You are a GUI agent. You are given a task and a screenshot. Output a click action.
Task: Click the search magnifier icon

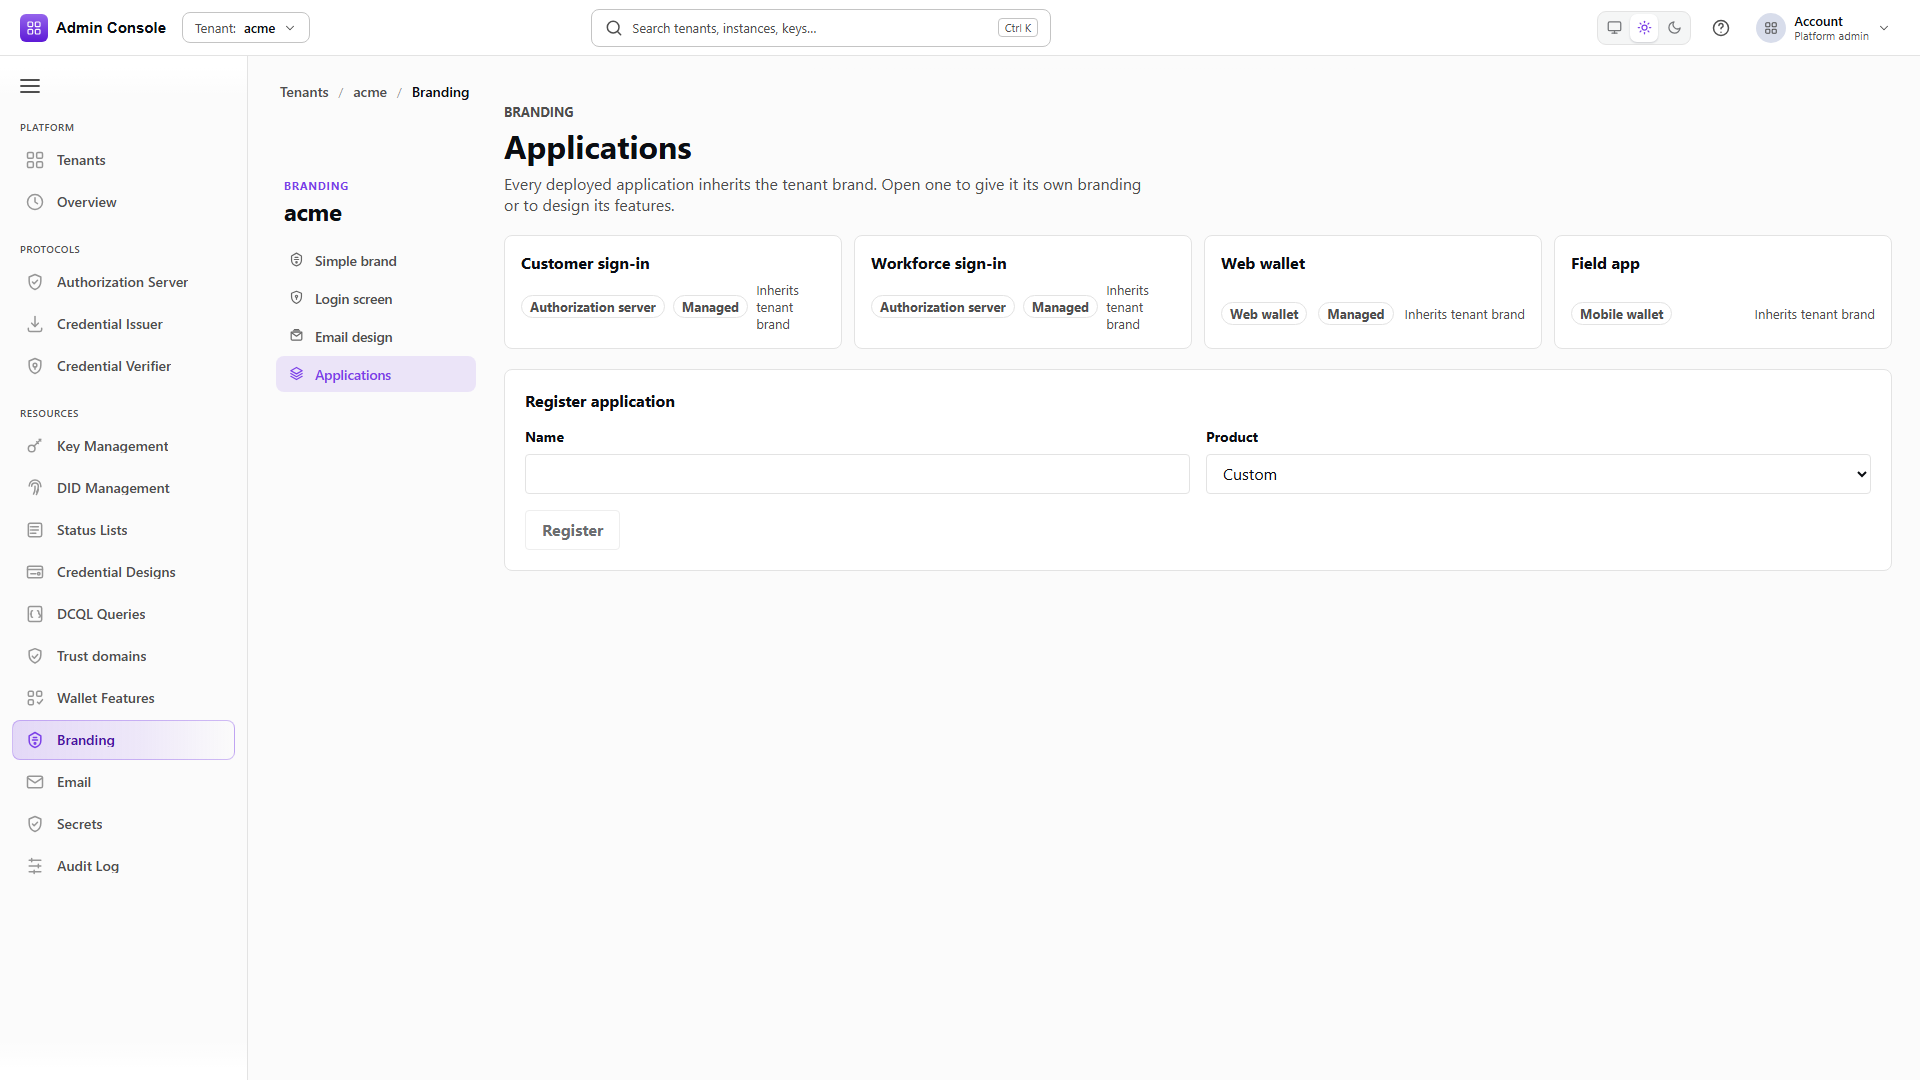pos(614,28)
